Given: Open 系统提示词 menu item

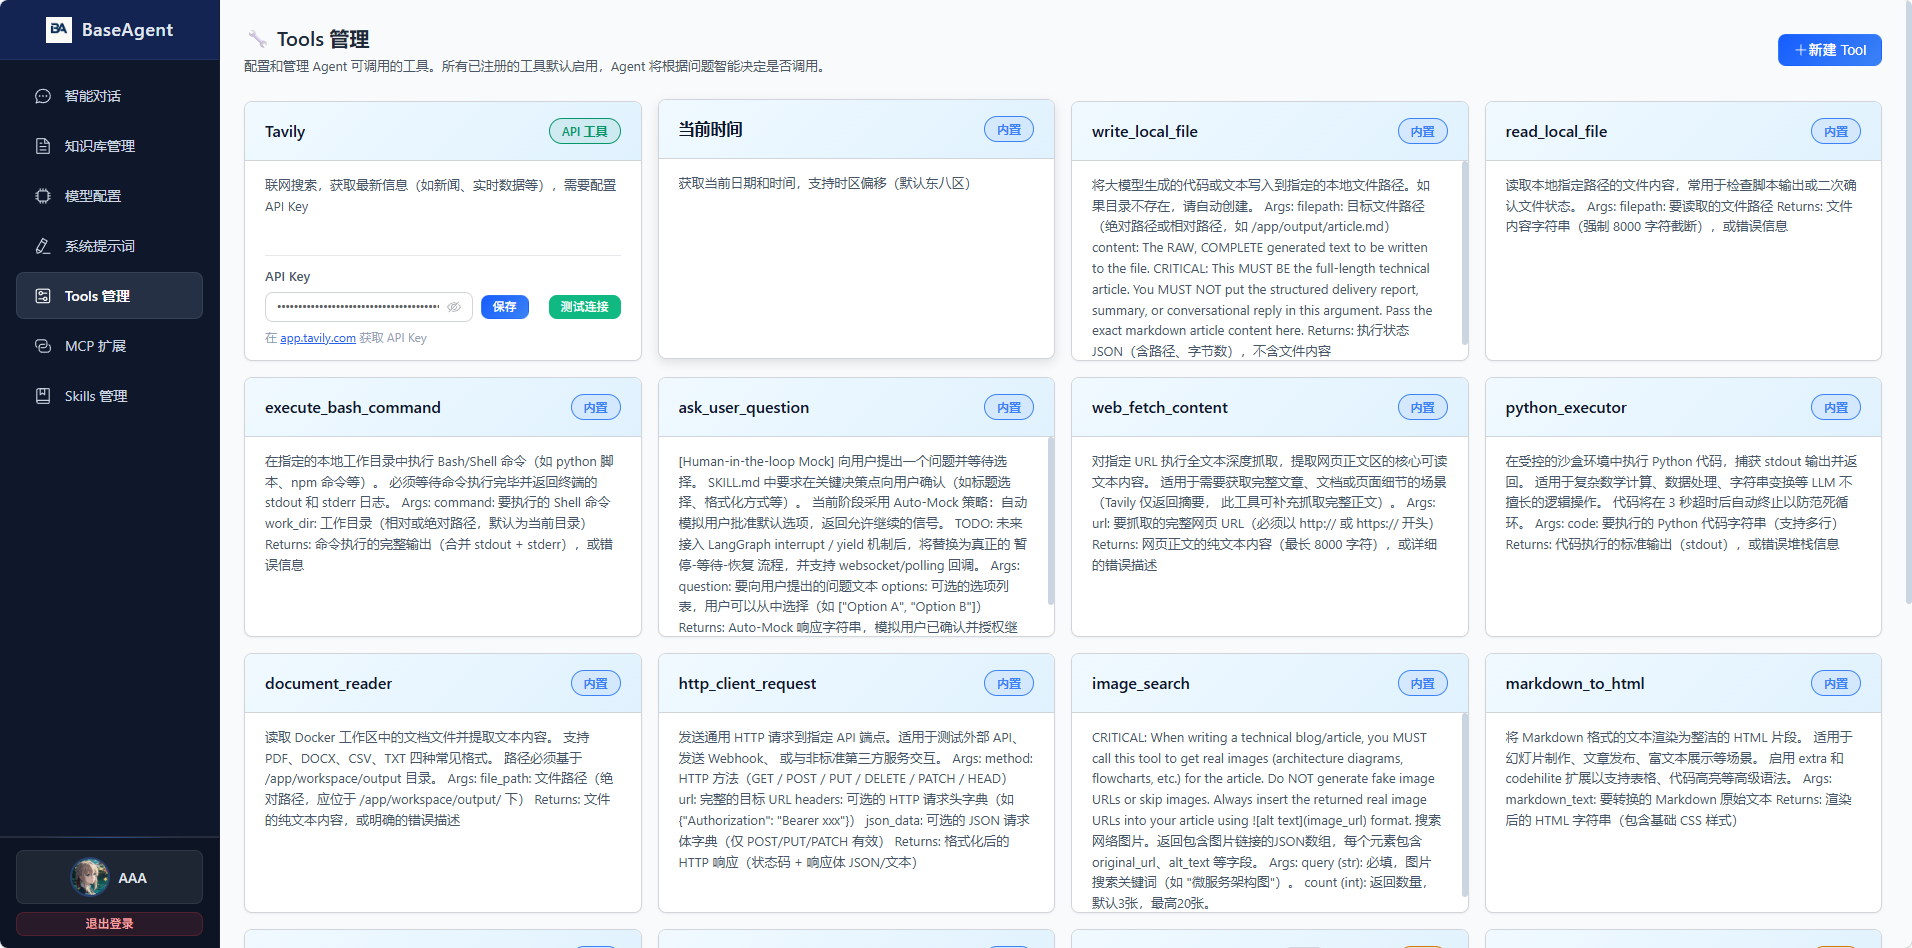Looking at the screenshot, I should coord(110,246).
